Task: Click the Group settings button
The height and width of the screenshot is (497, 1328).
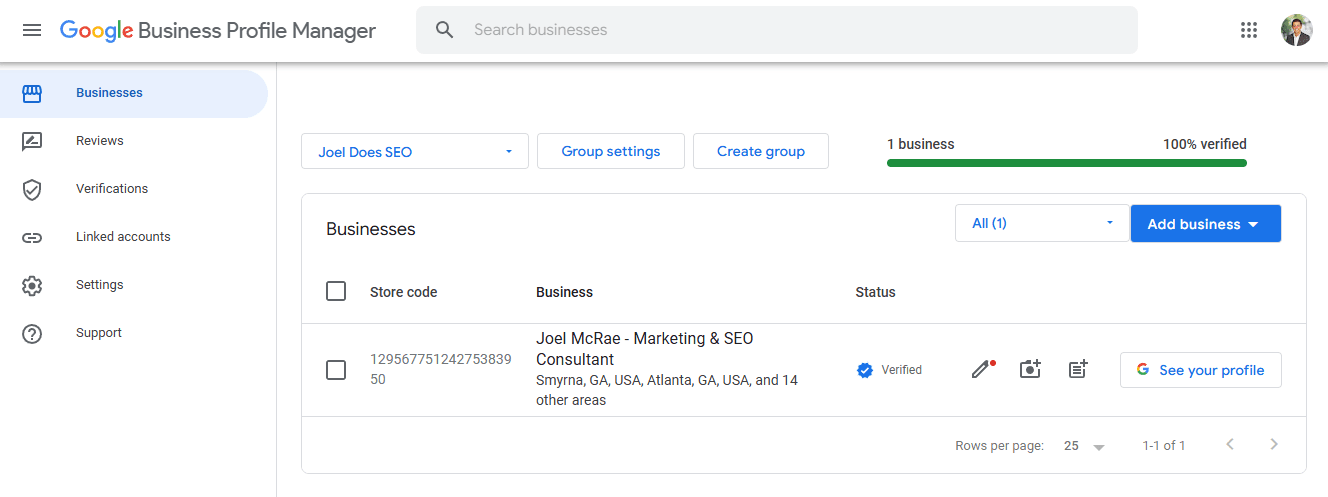Action: [611, 151]
